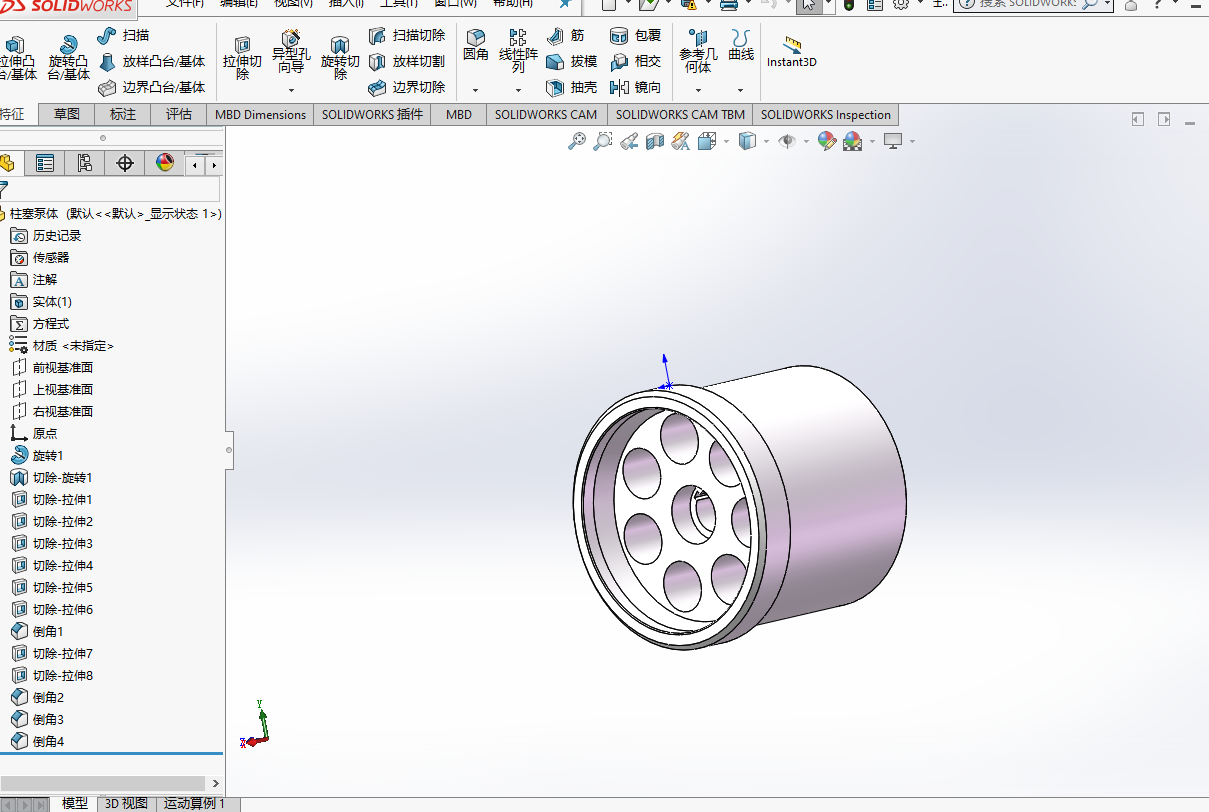Open the 参考几何体 reference geometry tool
The image size is (1209, 812).
click(698, 52)
